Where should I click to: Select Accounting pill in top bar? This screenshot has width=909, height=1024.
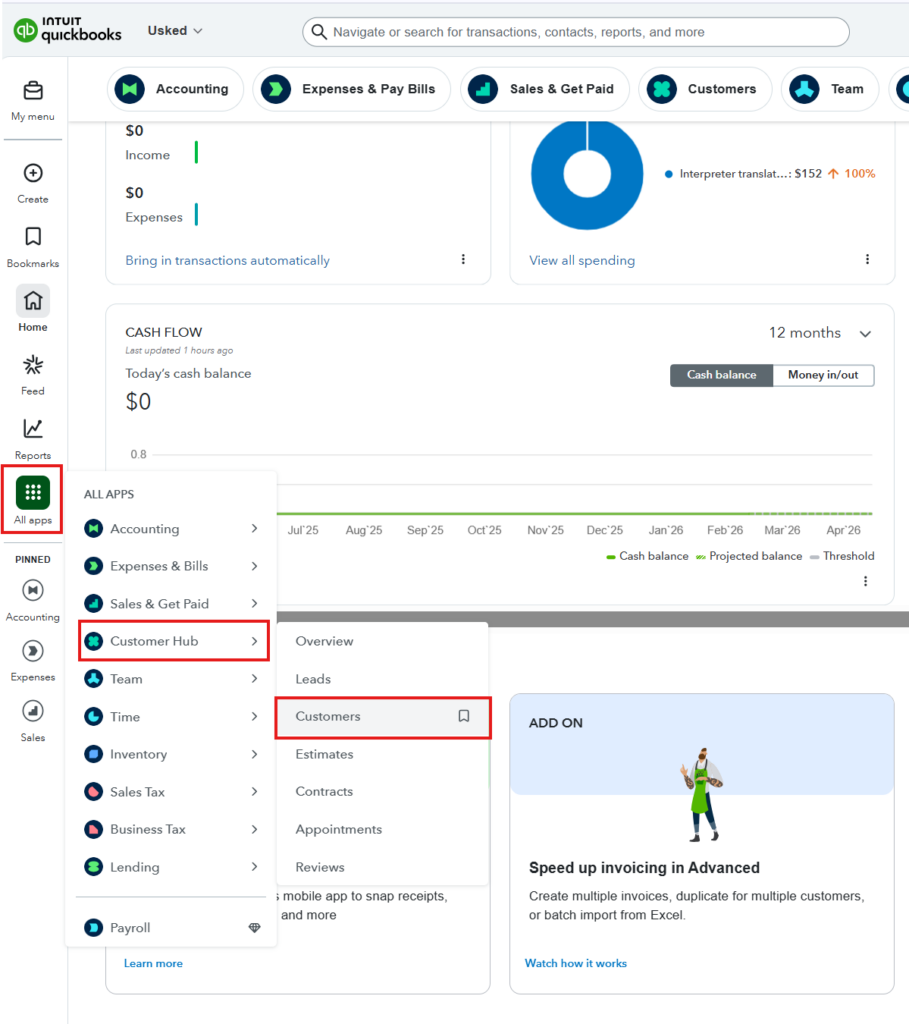(x=175, y=89)
